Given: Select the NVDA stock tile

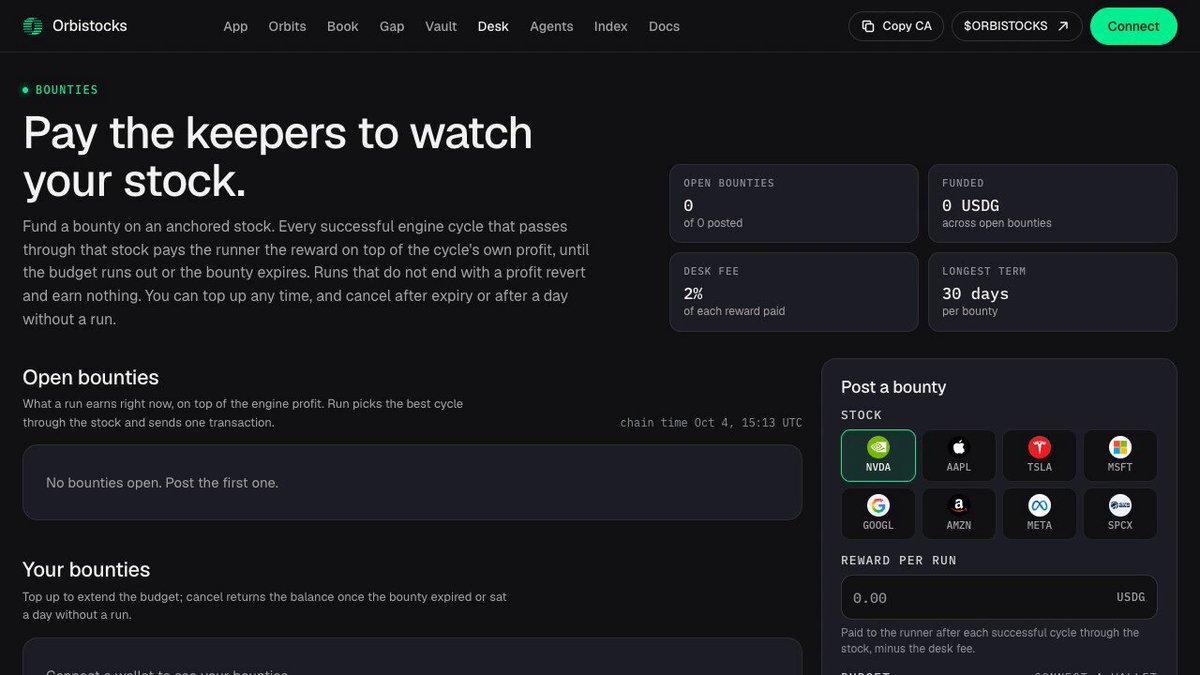Looking at the screenshot, I should pyautogui.click(x=878, y=456).
